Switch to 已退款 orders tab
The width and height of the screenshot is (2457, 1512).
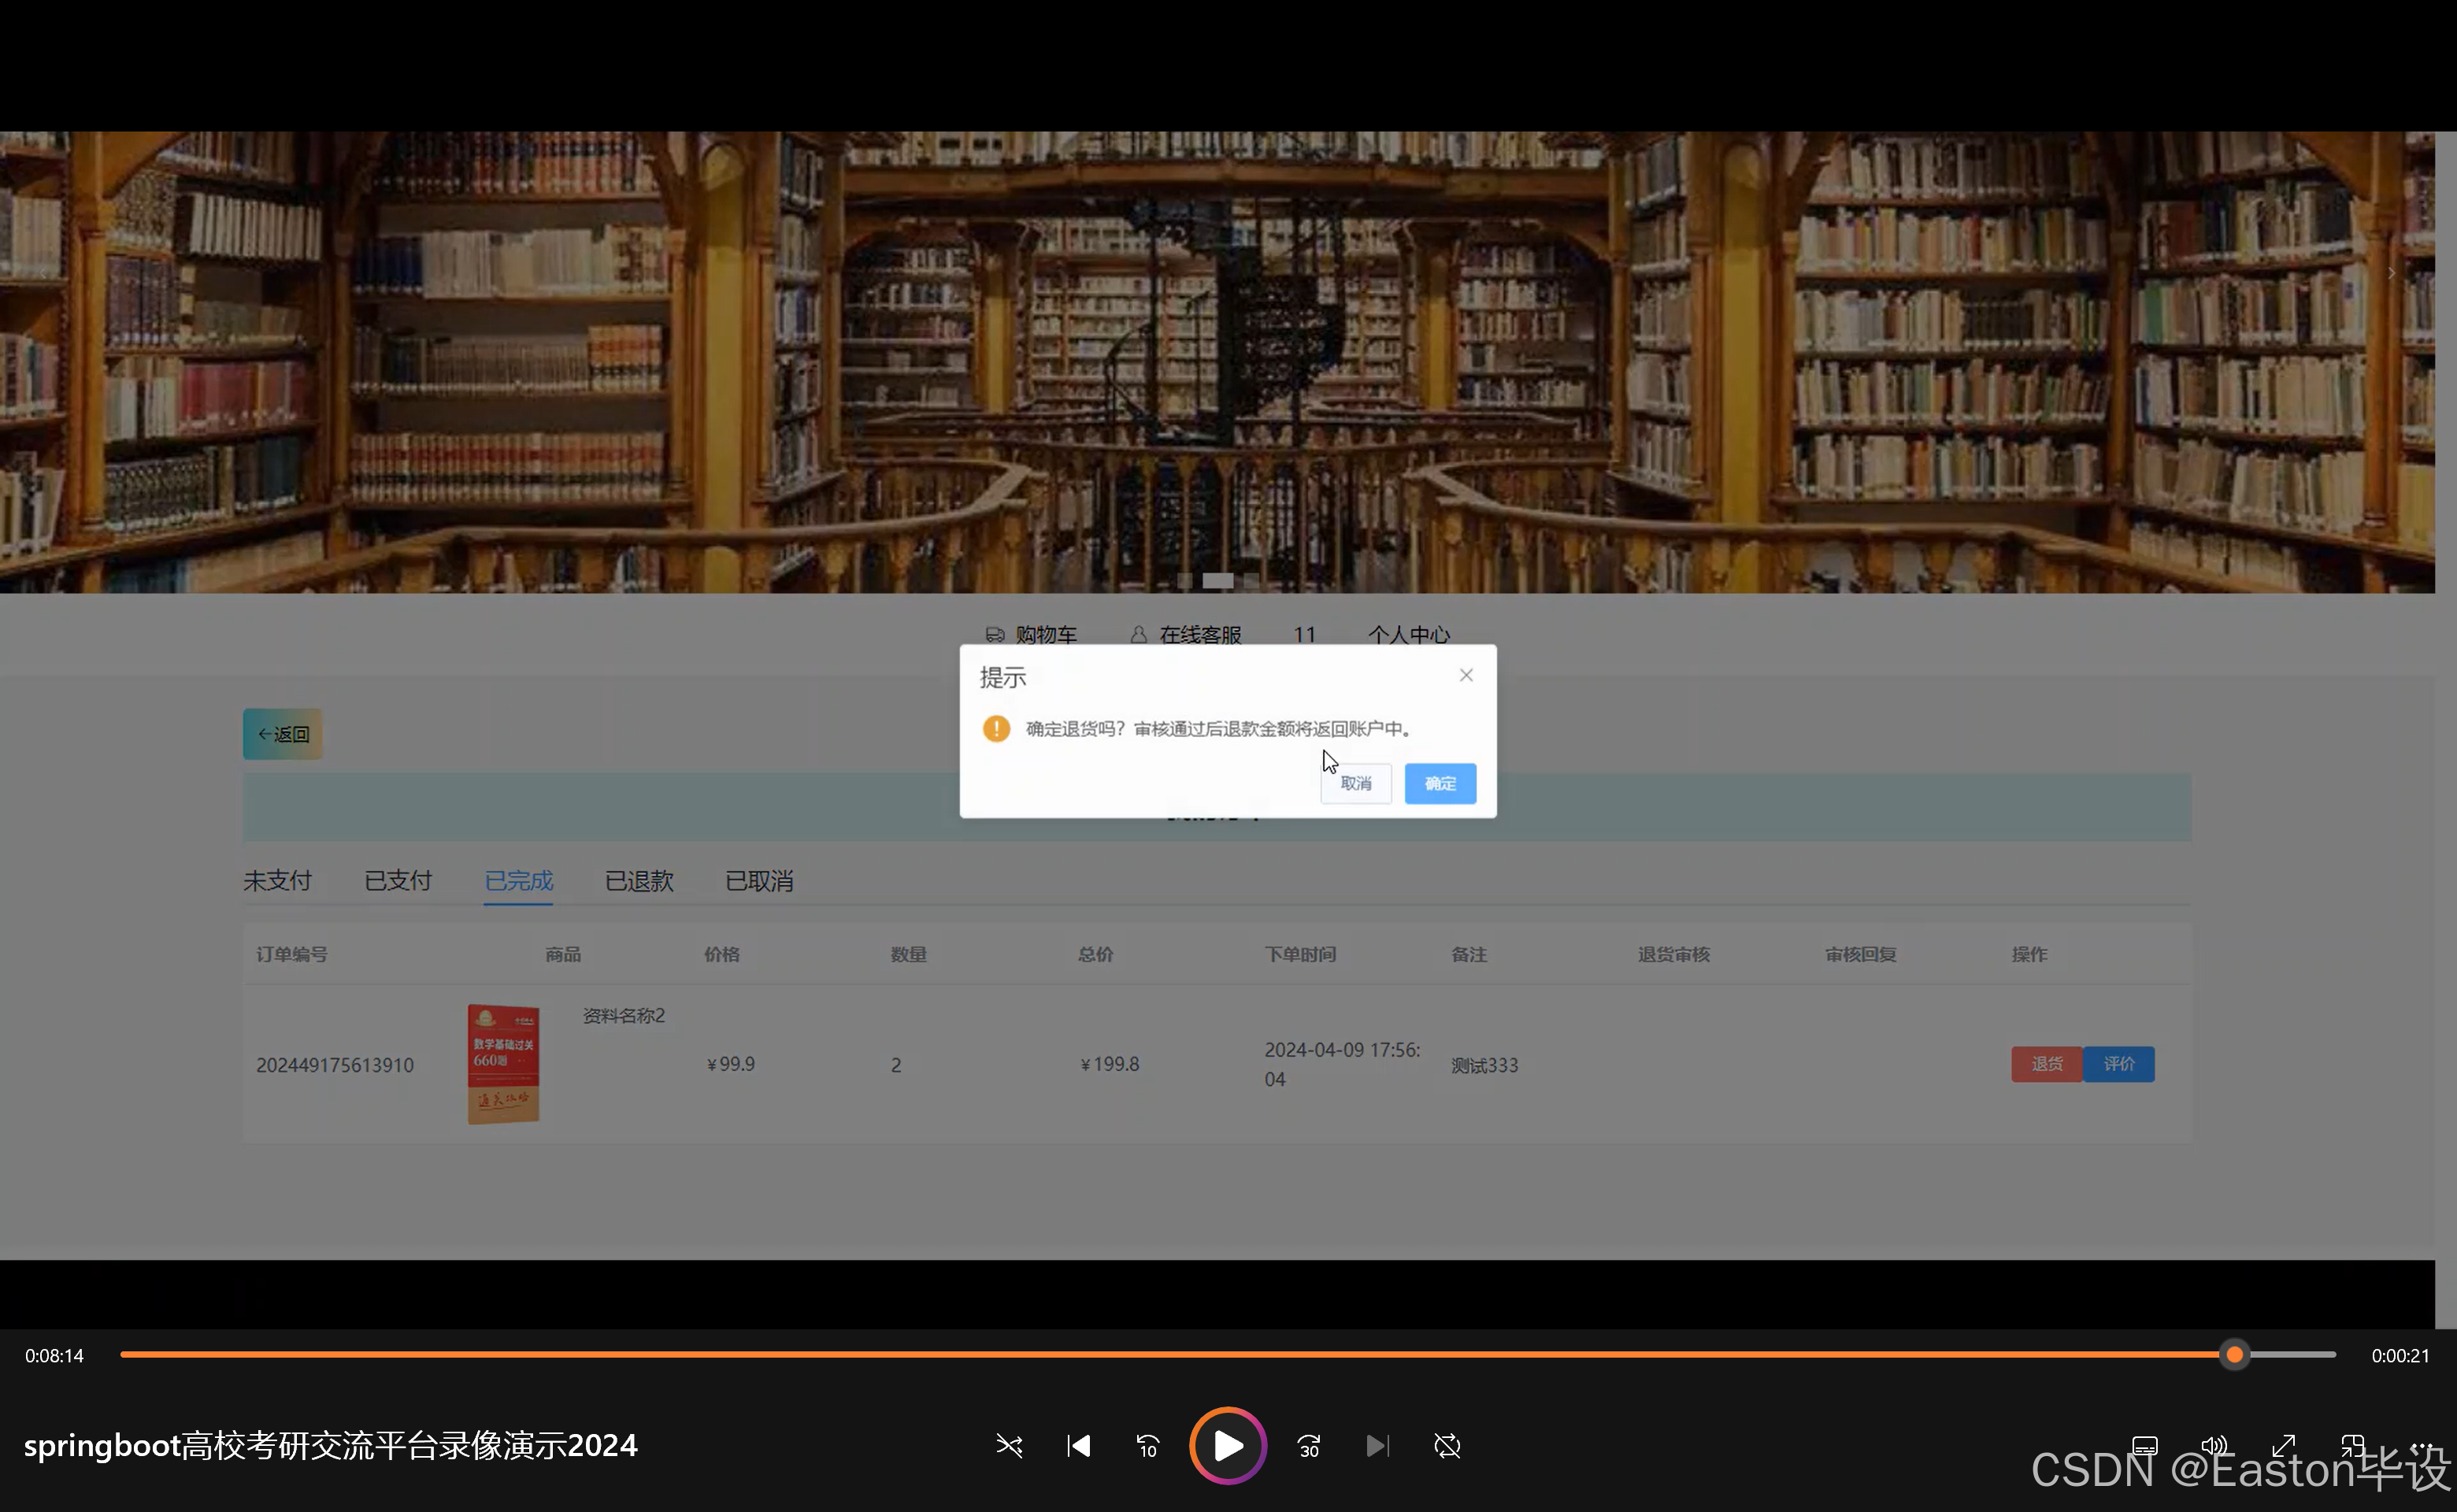coord(639,881)
